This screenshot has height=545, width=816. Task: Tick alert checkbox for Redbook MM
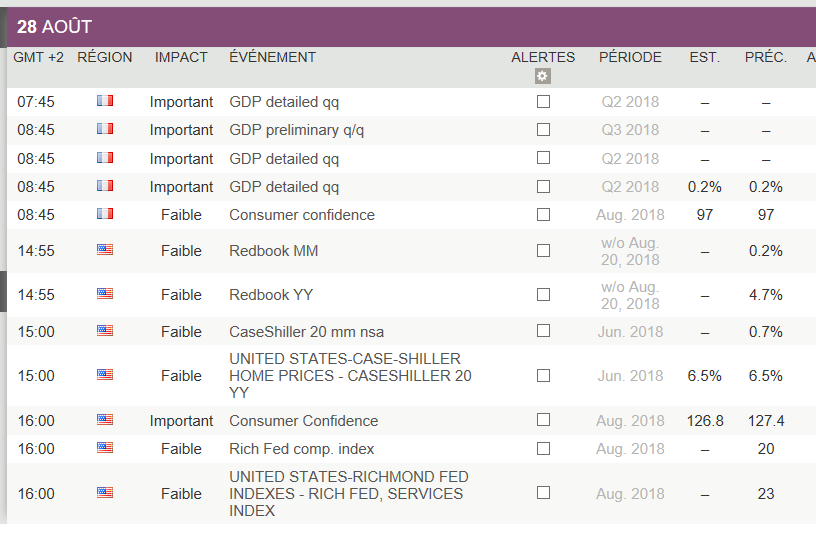(543, 251)
